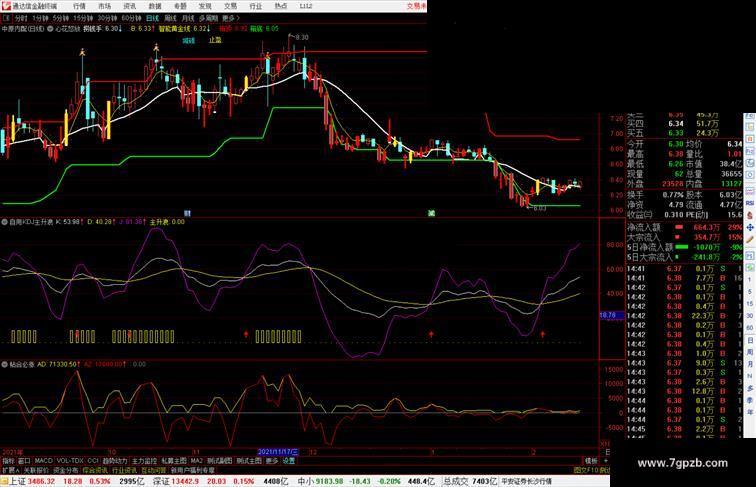Open the 模板 template dropdown
Screen dimensions: 756x487
click(x=591, y=461)
